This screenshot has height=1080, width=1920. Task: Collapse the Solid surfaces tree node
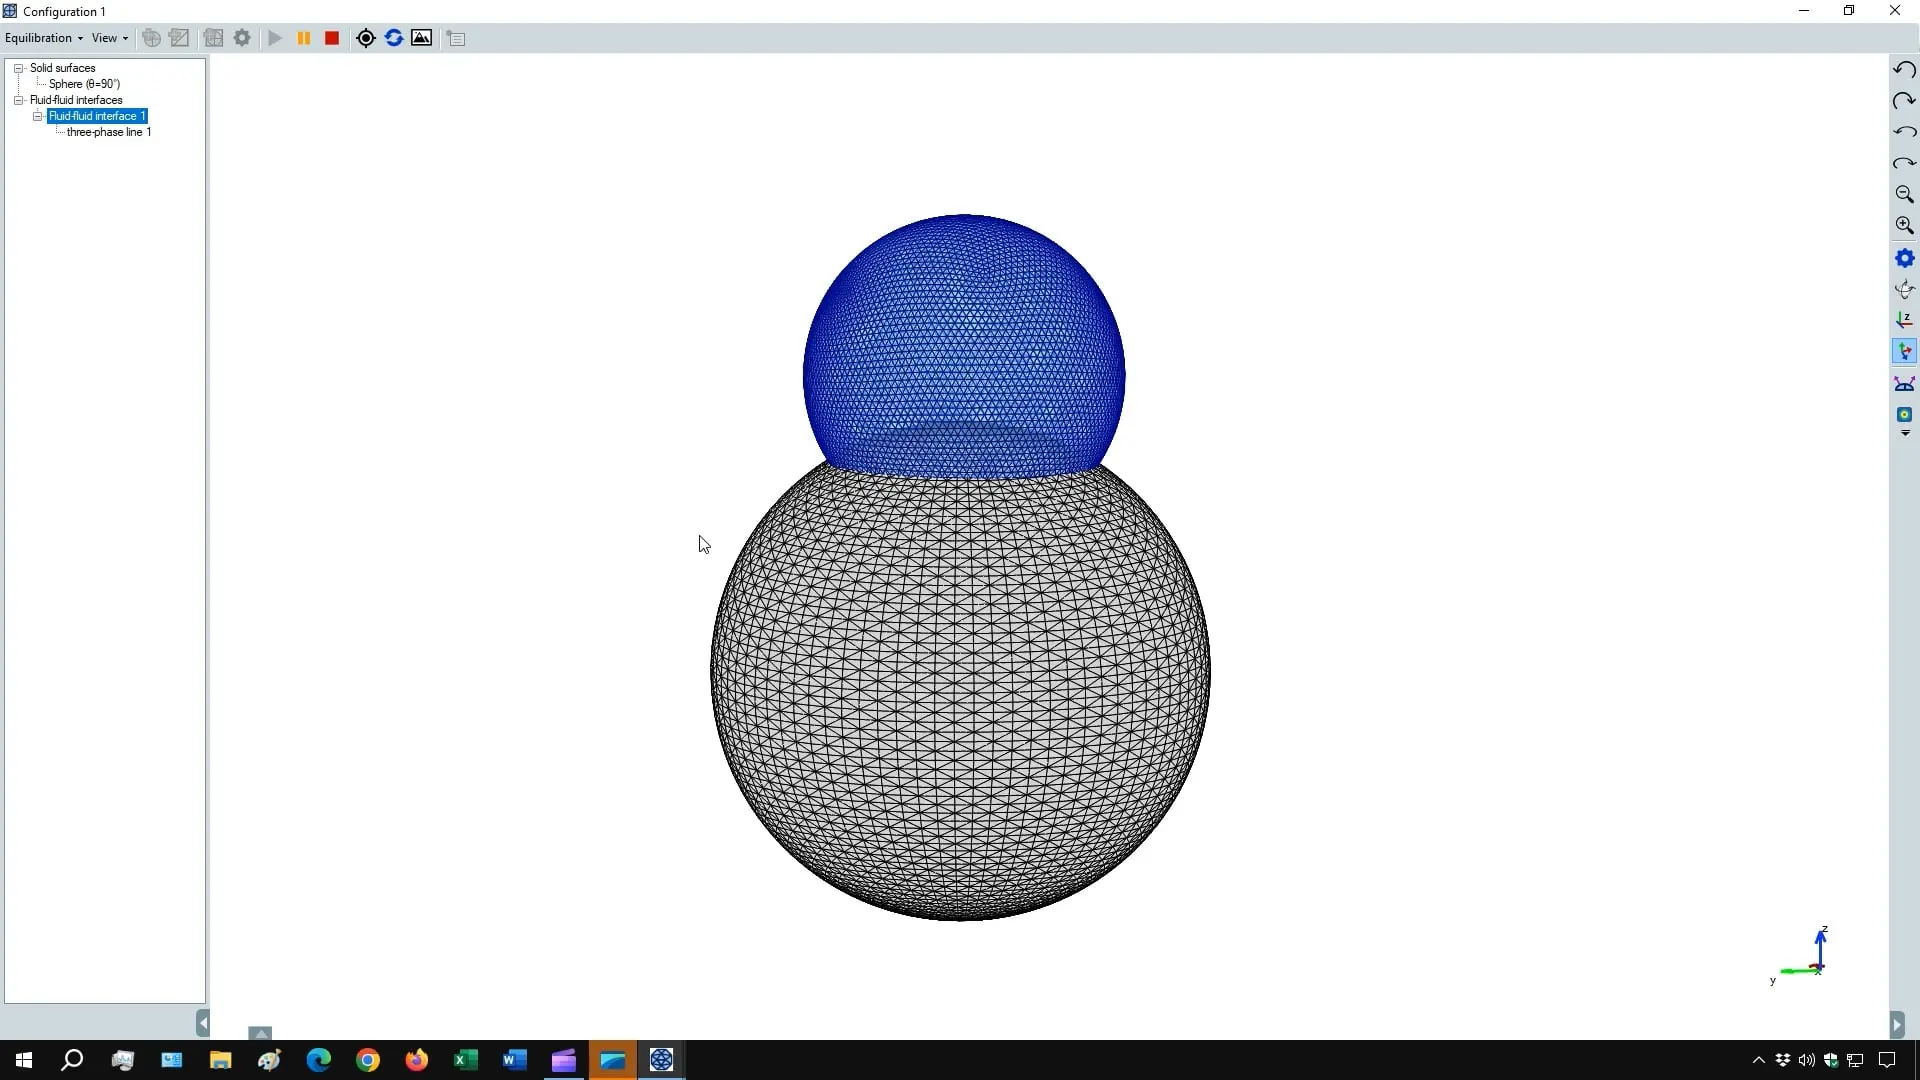pos(19,67)
